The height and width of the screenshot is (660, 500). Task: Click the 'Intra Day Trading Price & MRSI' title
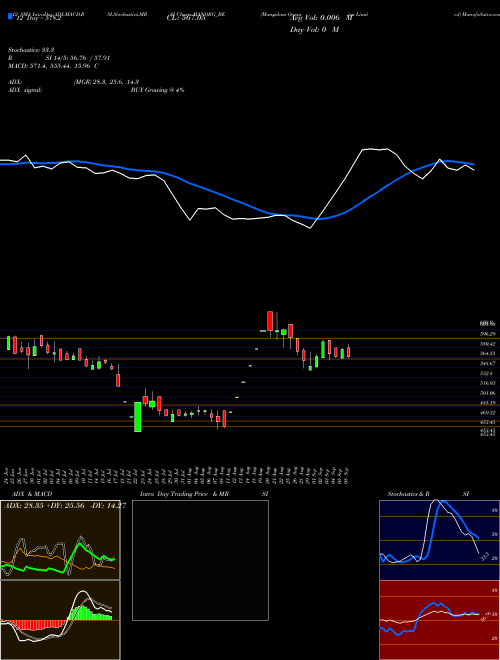click(204, 494)
